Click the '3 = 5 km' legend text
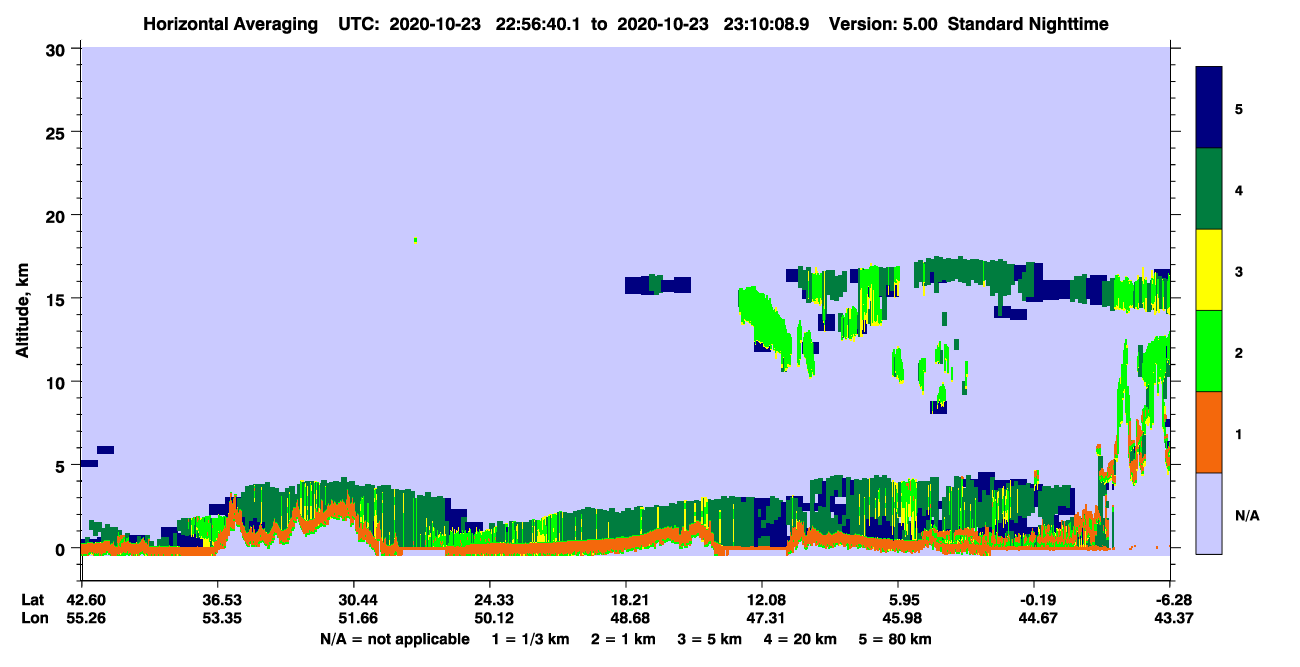The height and width of the screenshot is (667, 1300). [x=709, y=639]
